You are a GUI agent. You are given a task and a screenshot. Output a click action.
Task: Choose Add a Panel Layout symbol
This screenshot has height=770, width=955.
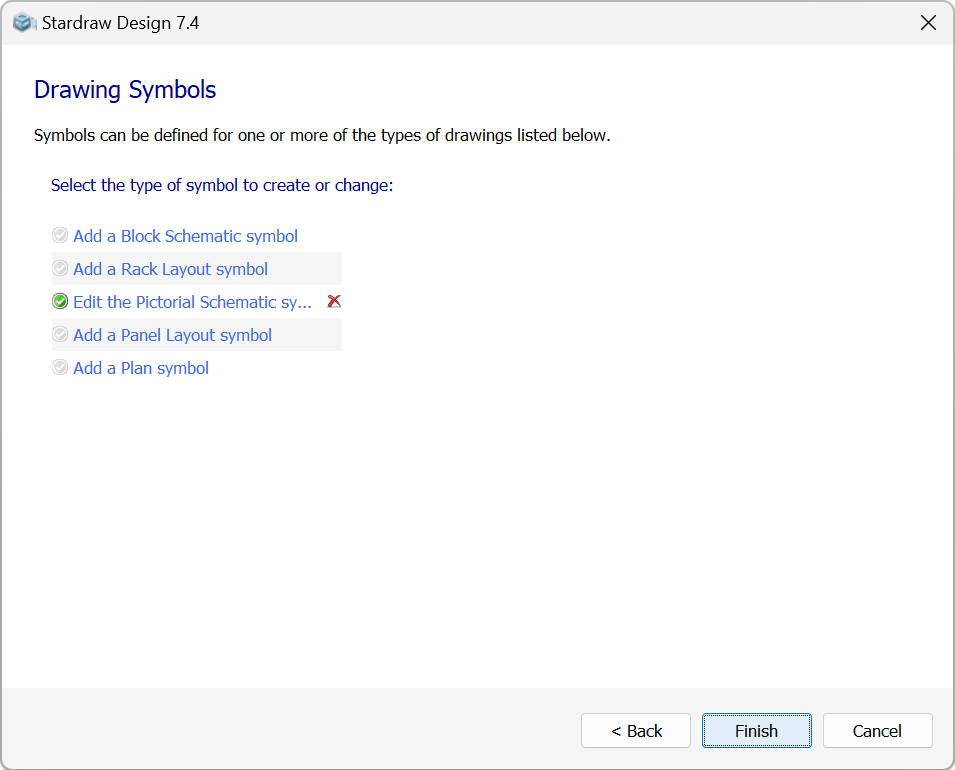172,334
